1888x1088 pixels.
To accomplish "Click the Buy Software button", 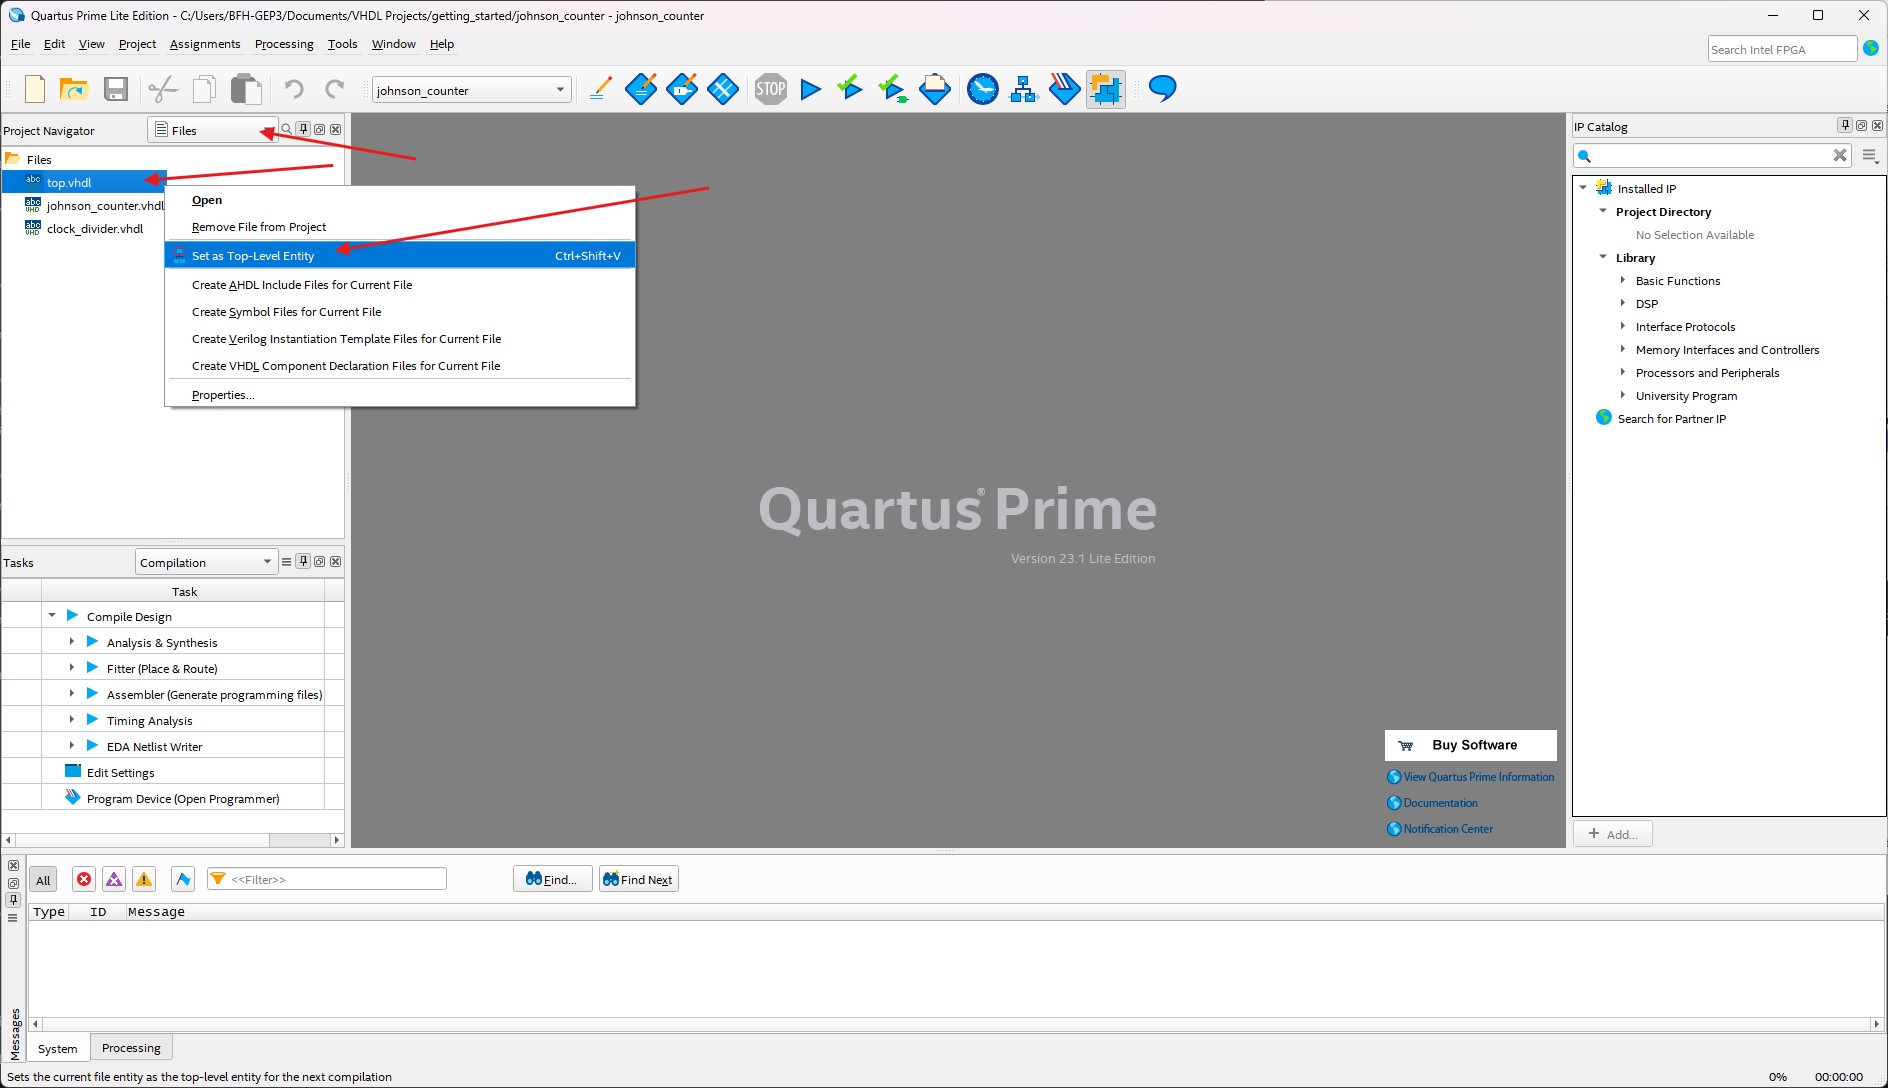I will click(x=1470, y=745).
